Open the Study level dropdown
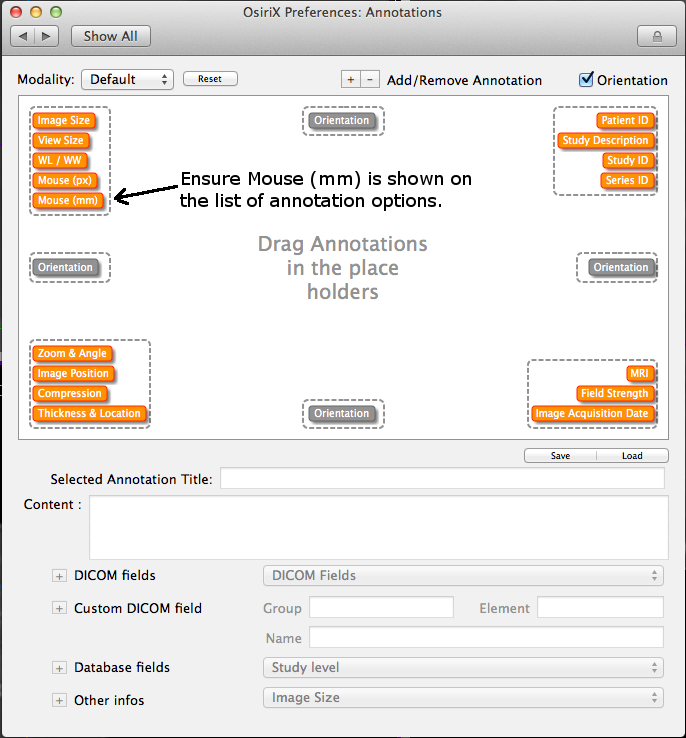 click(463, 667)
